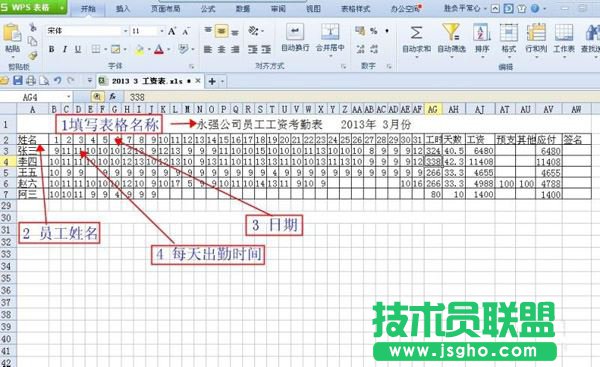Click AutoFilter (自动筛选) funnel icon
Image resolution: width=600 pixels, height=367 pixels.
451,32
